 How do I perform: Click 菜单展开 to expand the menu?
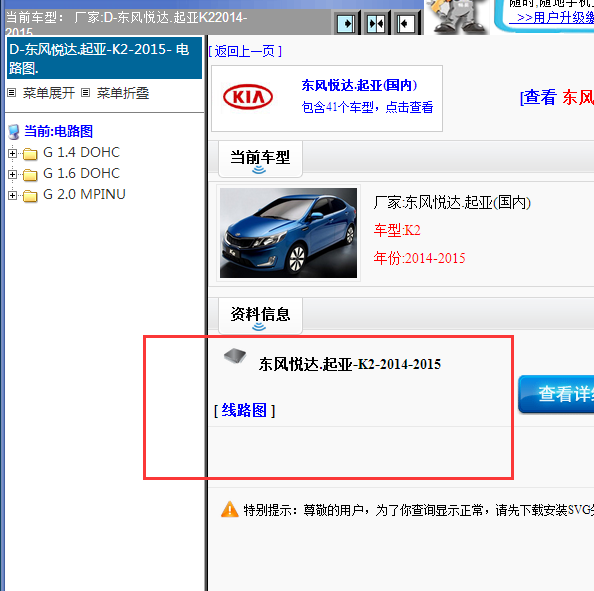click(48, 93)
